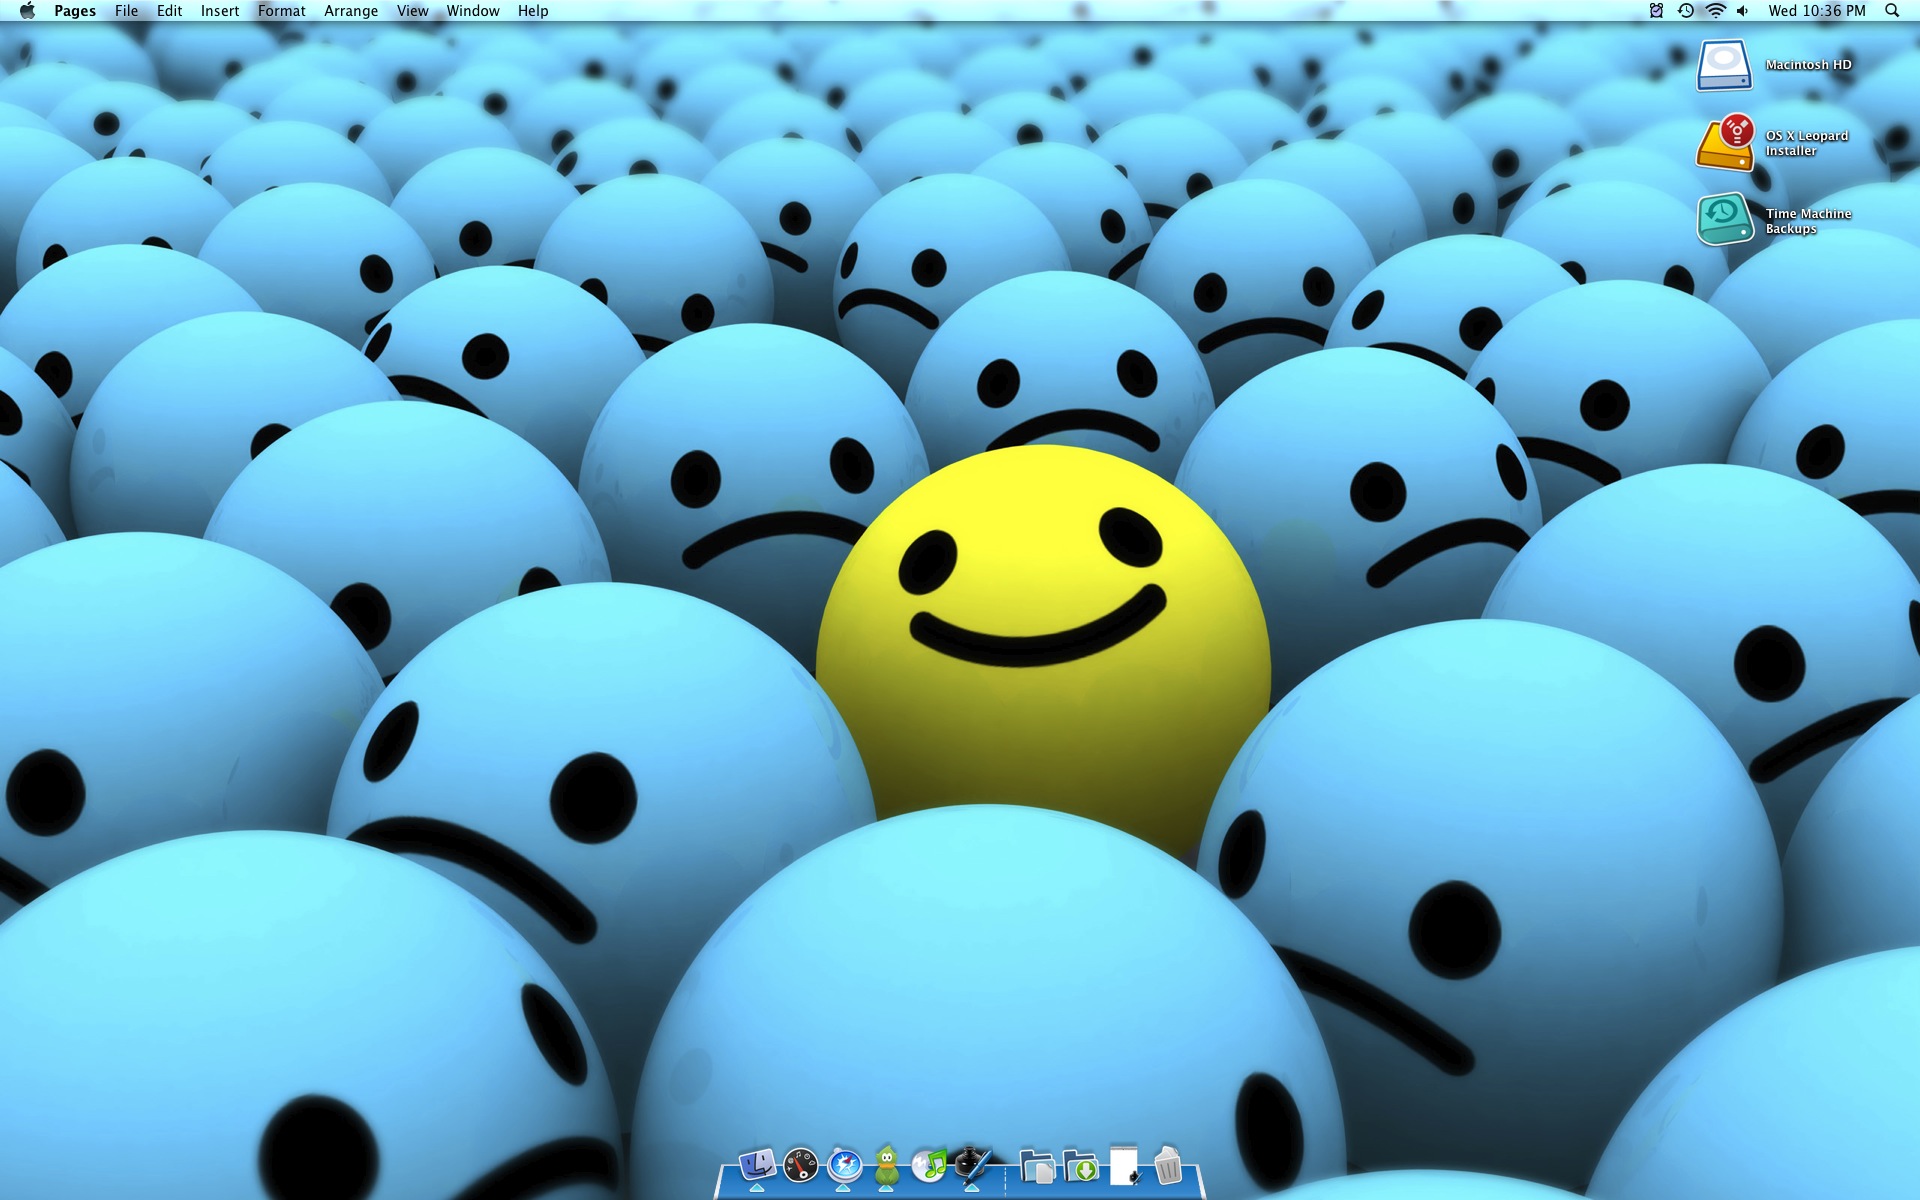This screenshot has width=1920, height=1200.
Task: Click the Macintosh HD label
Action: coord(1809,65)
